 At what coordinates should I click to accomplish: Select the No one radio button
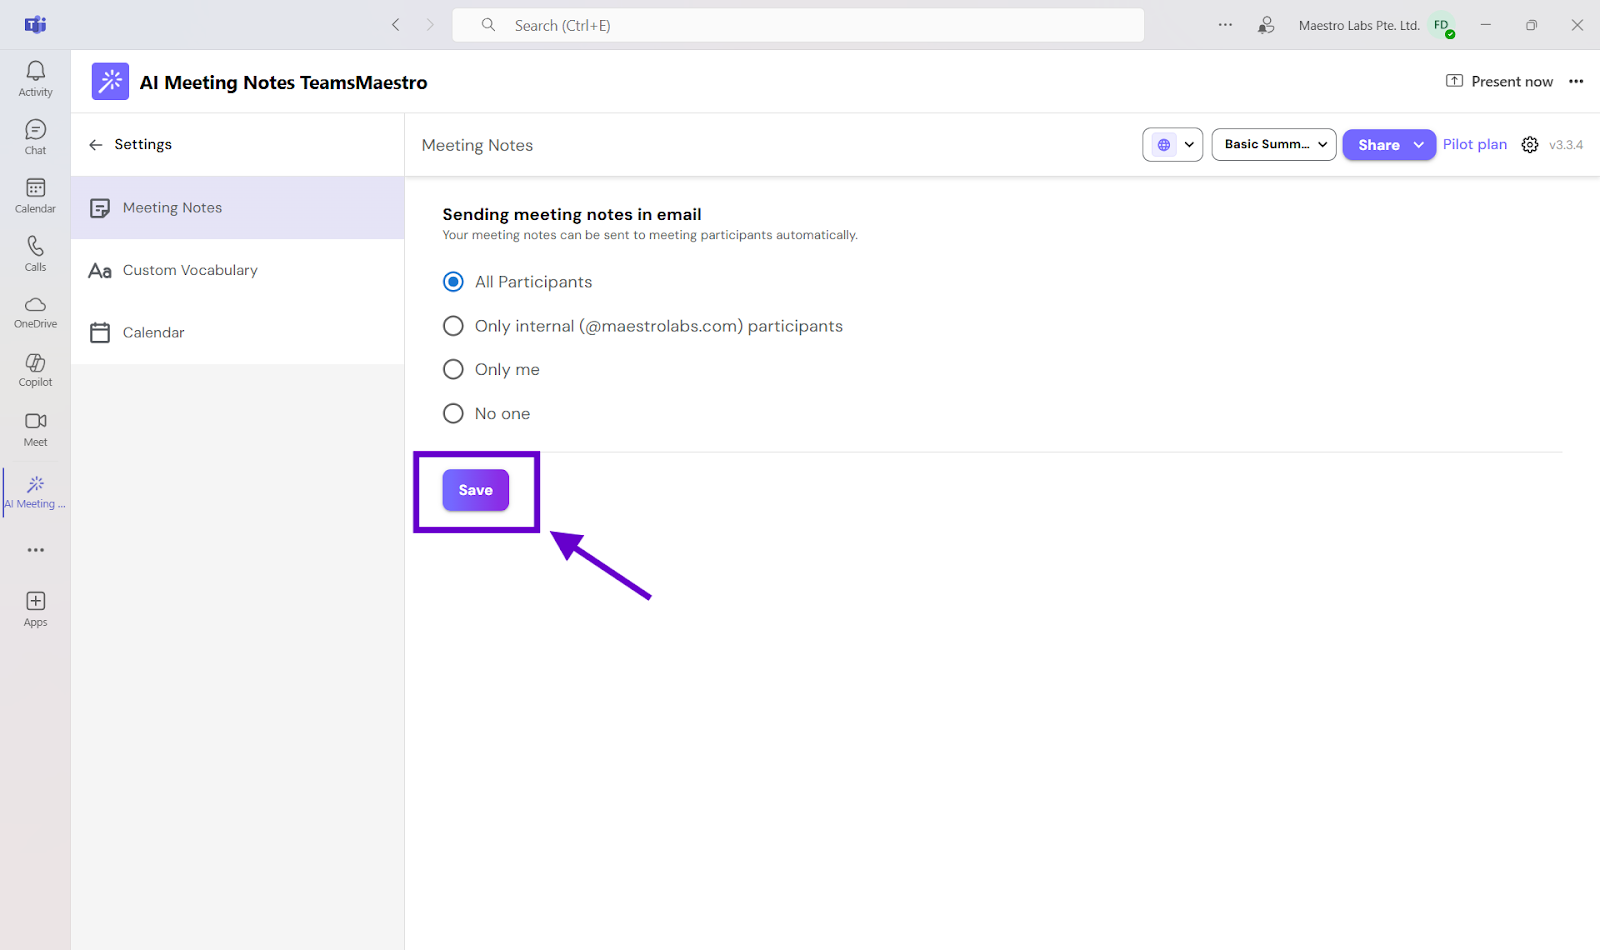point(453,414)
